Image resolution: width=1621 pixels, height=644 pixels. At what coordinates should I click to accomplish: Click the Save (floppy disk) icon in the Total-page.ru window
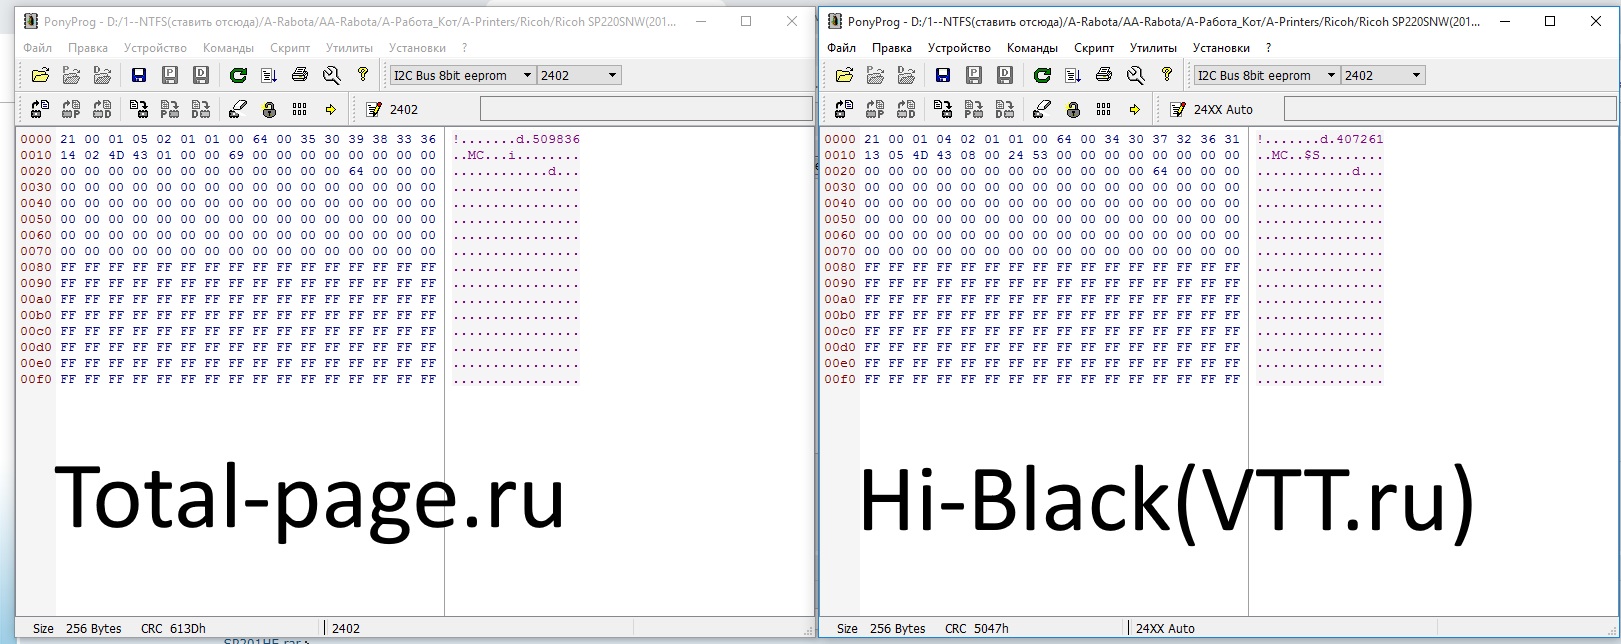139,75
